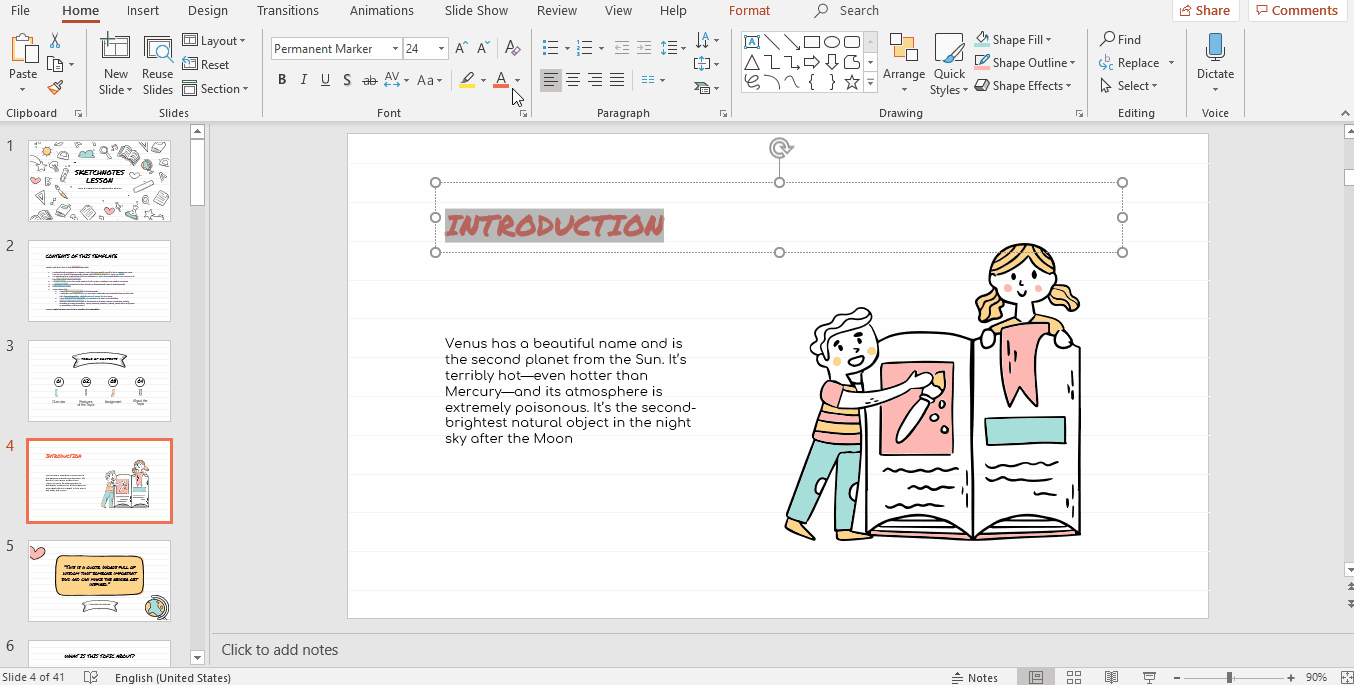Screen dimensions: 1354x685
Task: Click the Share button
Action: pyautogui.click(x=1205, y=10)
